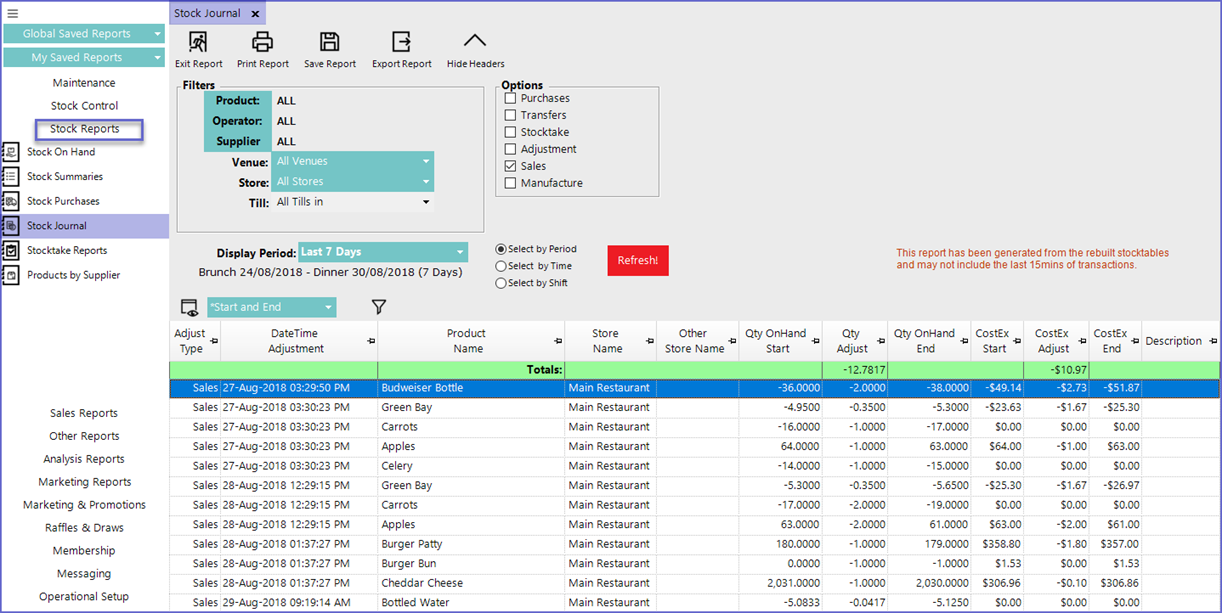
Task: Click the Export Report icon
Action: (x=401, y=42)
